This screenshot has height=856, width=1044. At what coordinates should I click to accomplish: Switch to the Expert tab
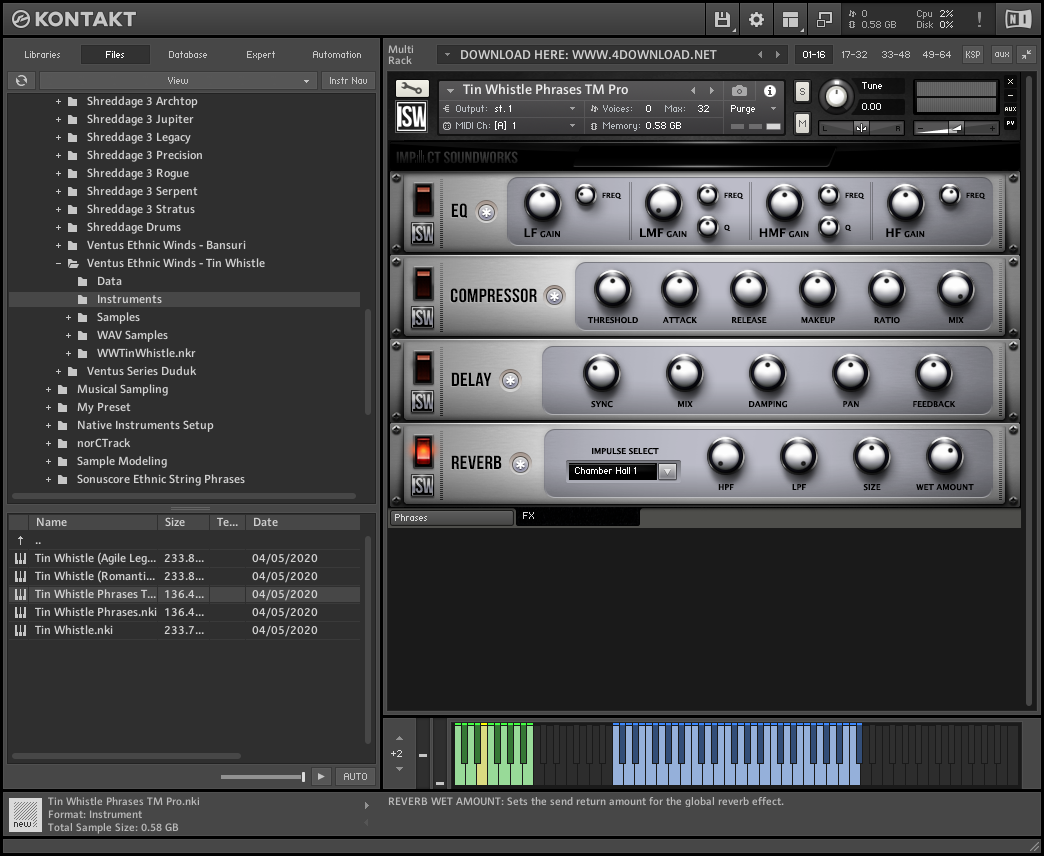260,55
